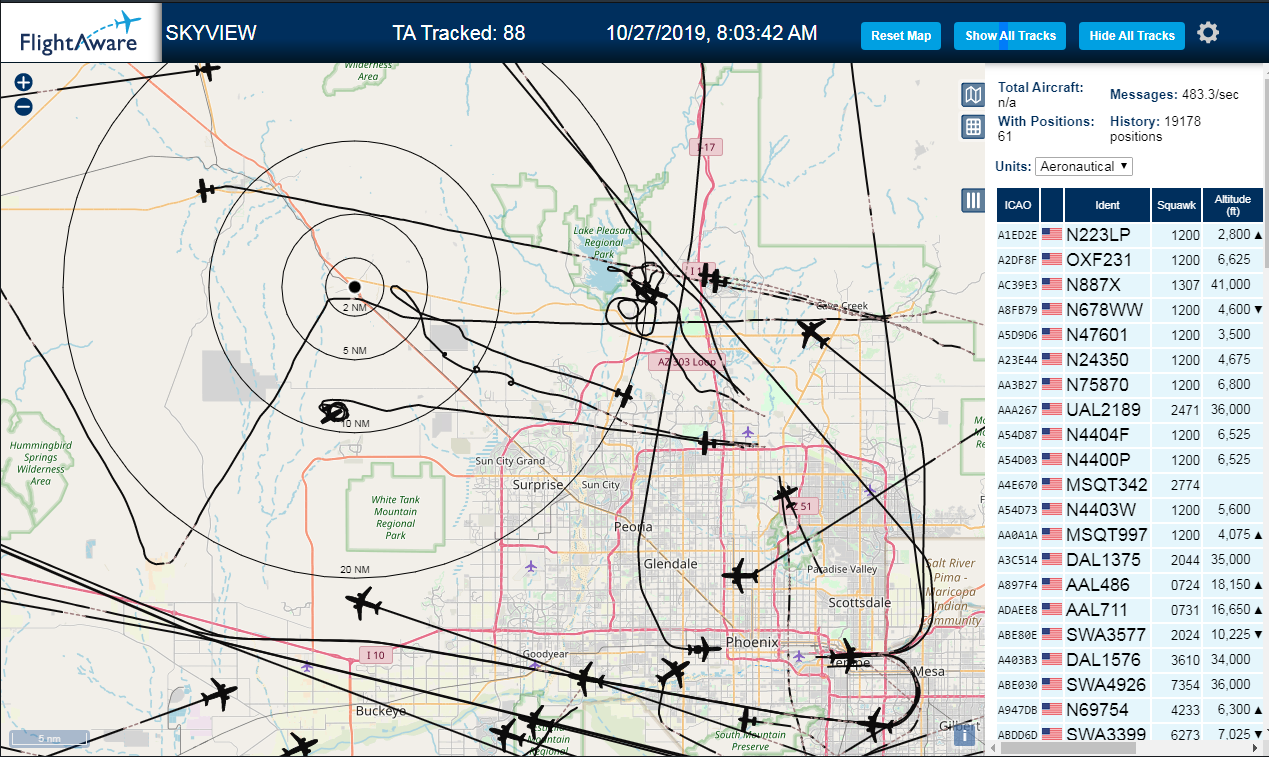Select the aircraft icon left of Phoenix label

[704, 649]
